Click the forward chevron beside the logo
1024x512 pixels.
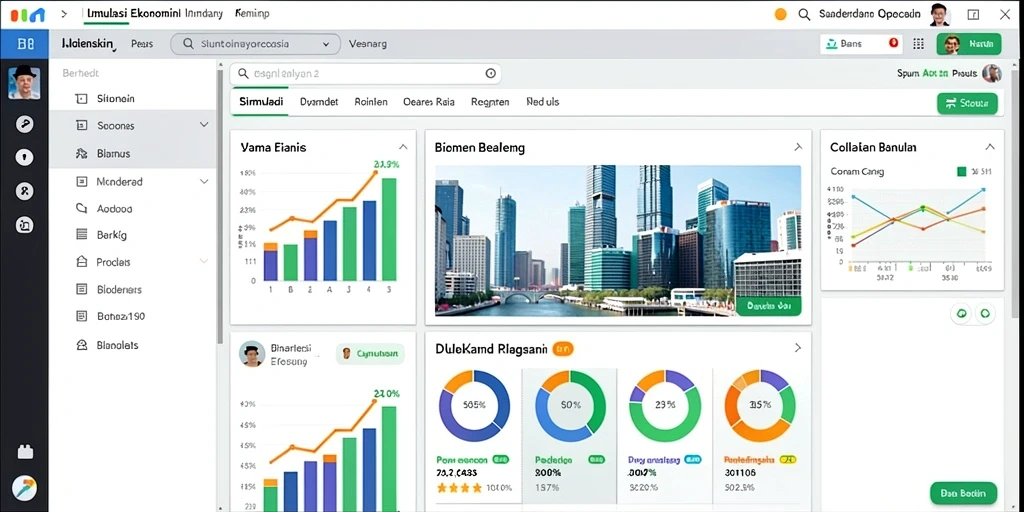click(64, 14)
